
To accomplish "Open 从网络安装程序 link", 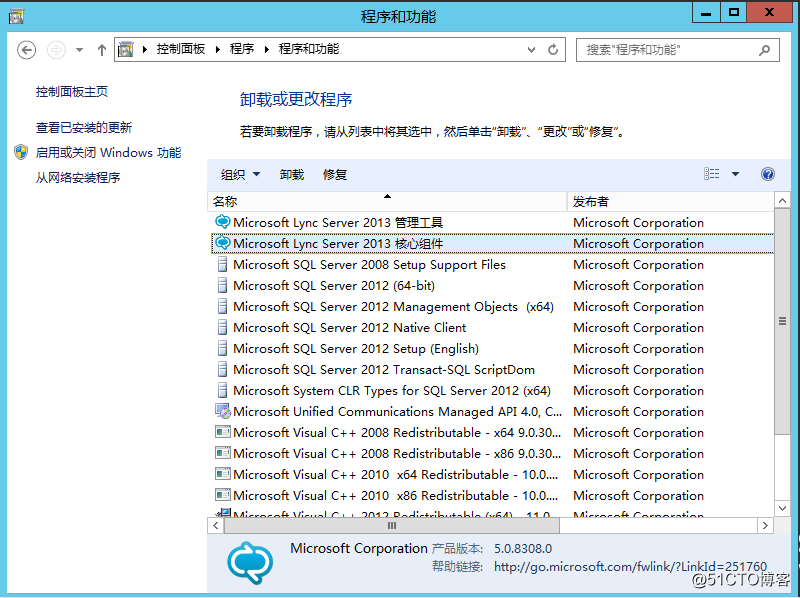I will point(78,178).
